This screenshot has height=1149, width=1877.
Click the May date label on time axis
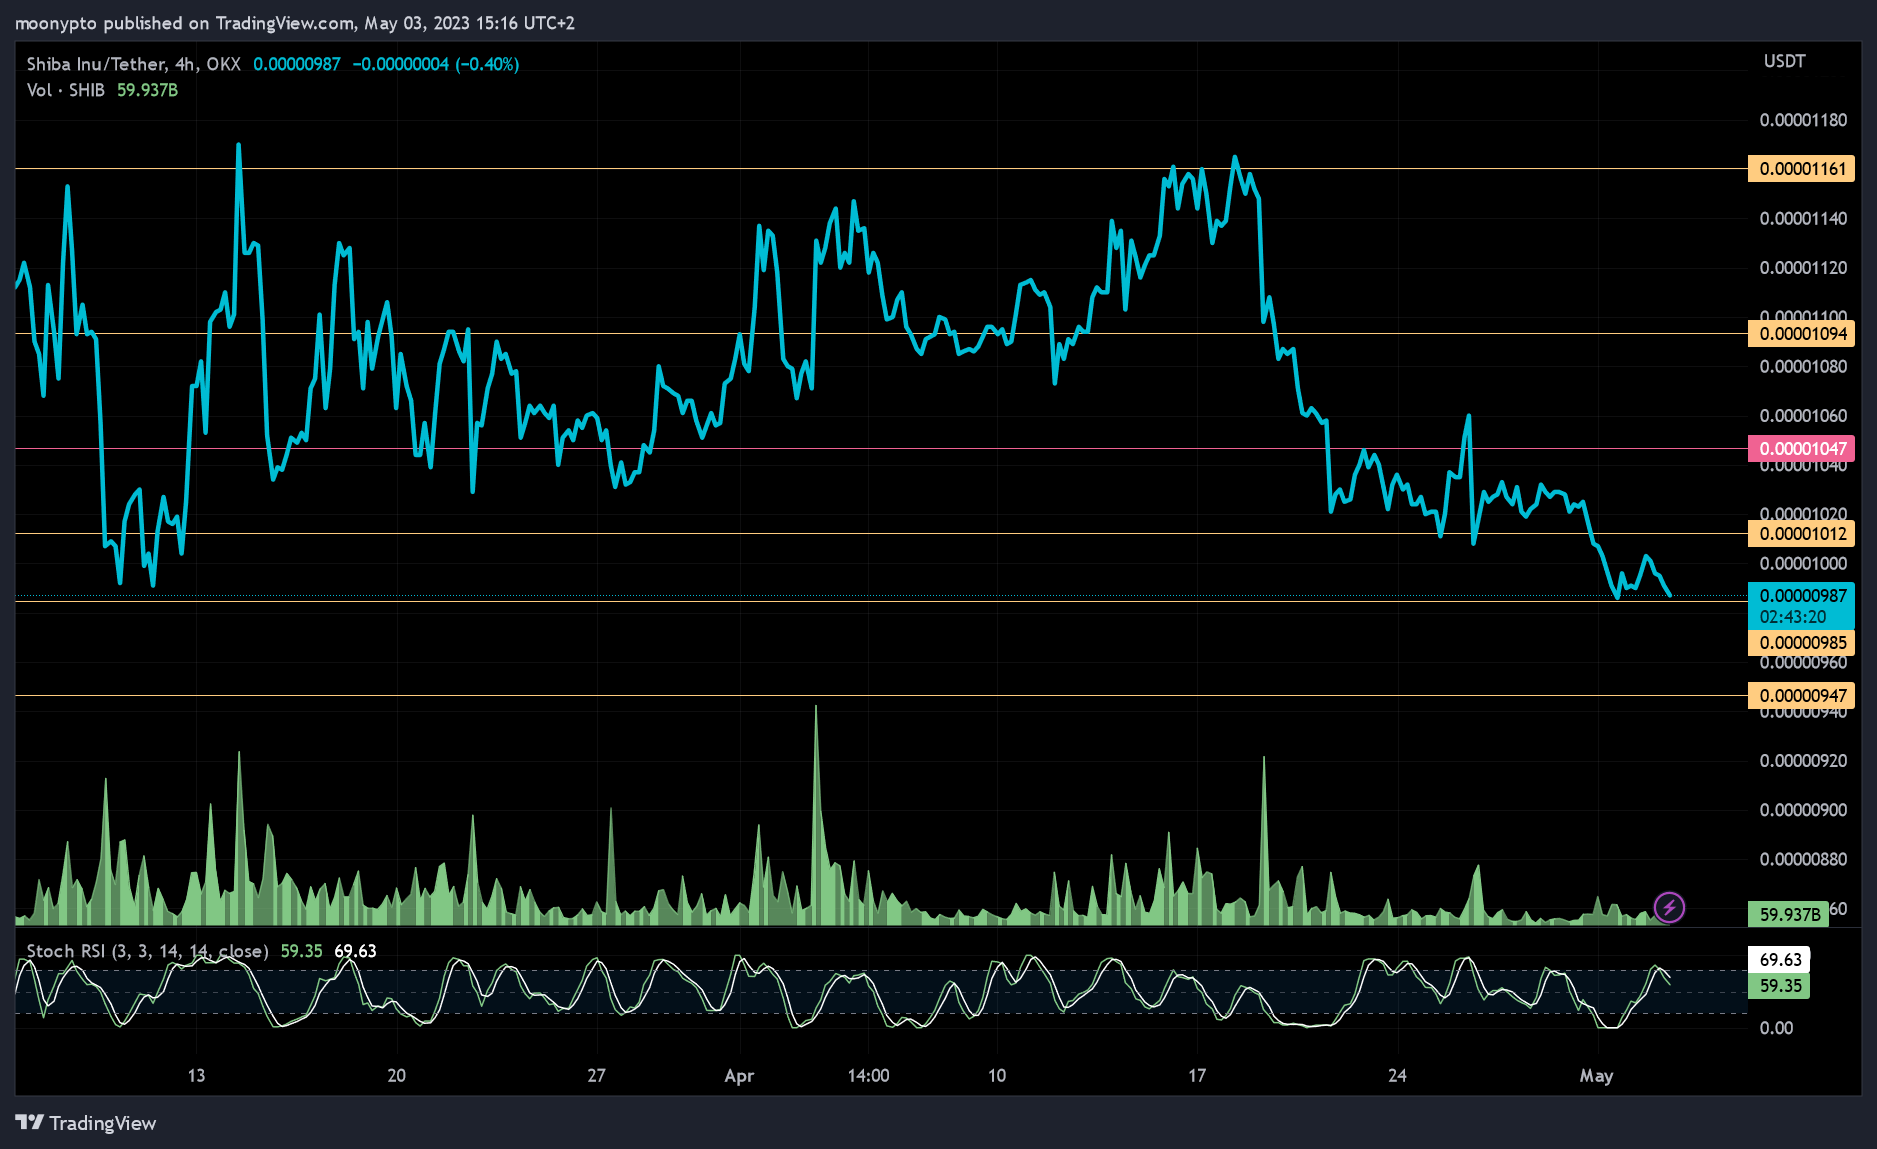1596,1076
